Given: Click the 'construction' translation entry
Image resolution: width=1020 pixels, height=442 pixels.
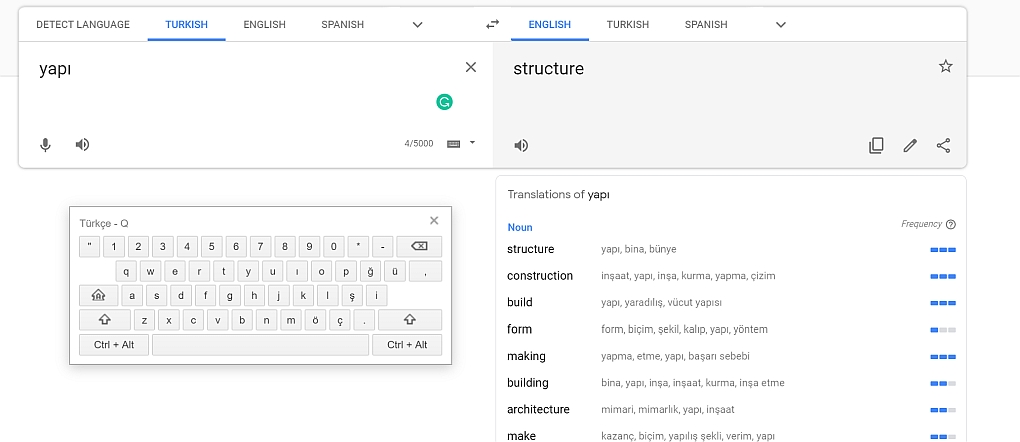Looking at the screenshot, I should pyautogui.click(x=540, y=276).
